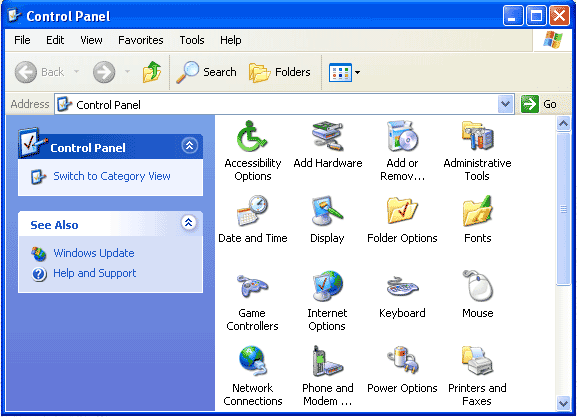The width and height of the screenshot is (577, 417).
Task: Open the Address bar dropdown arrow
Action: (x=506, y=104)
